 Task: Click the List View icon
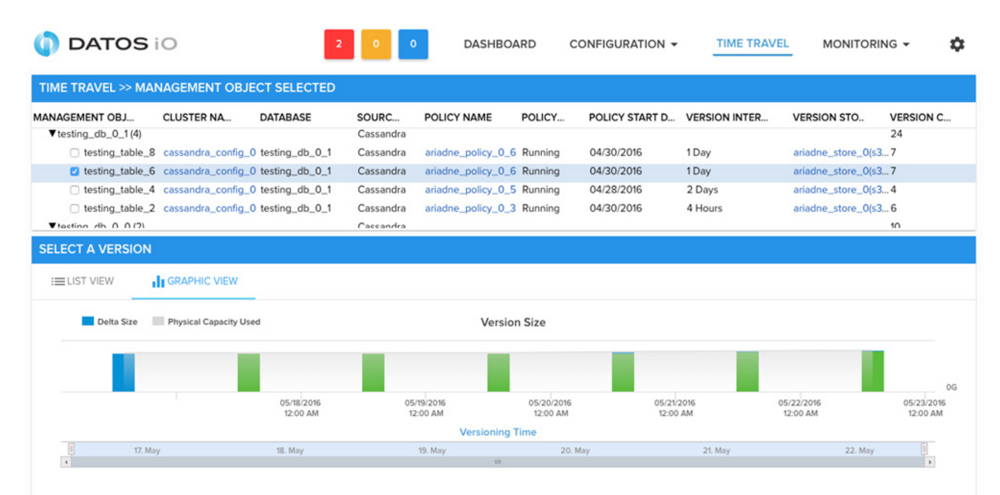point(58,282)
